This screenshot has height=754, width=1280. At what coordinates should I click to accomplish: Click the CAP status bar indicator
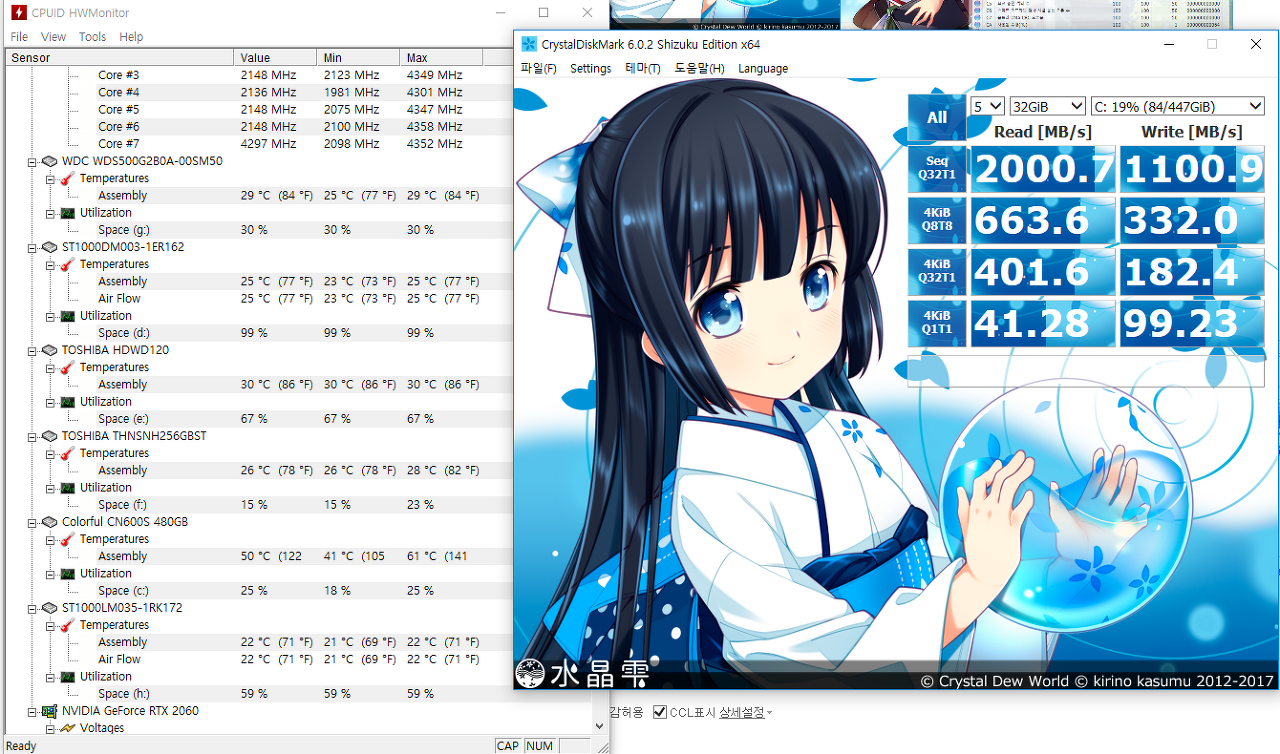point(508,746)
